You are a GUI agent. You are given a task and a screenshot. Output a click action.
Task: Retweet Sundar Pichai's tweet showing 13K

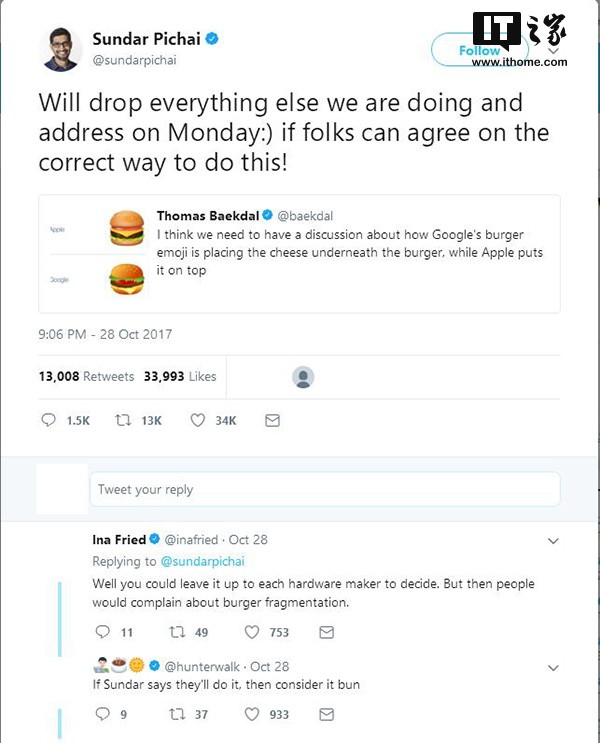pyautogui.click(x=124, y=421)
